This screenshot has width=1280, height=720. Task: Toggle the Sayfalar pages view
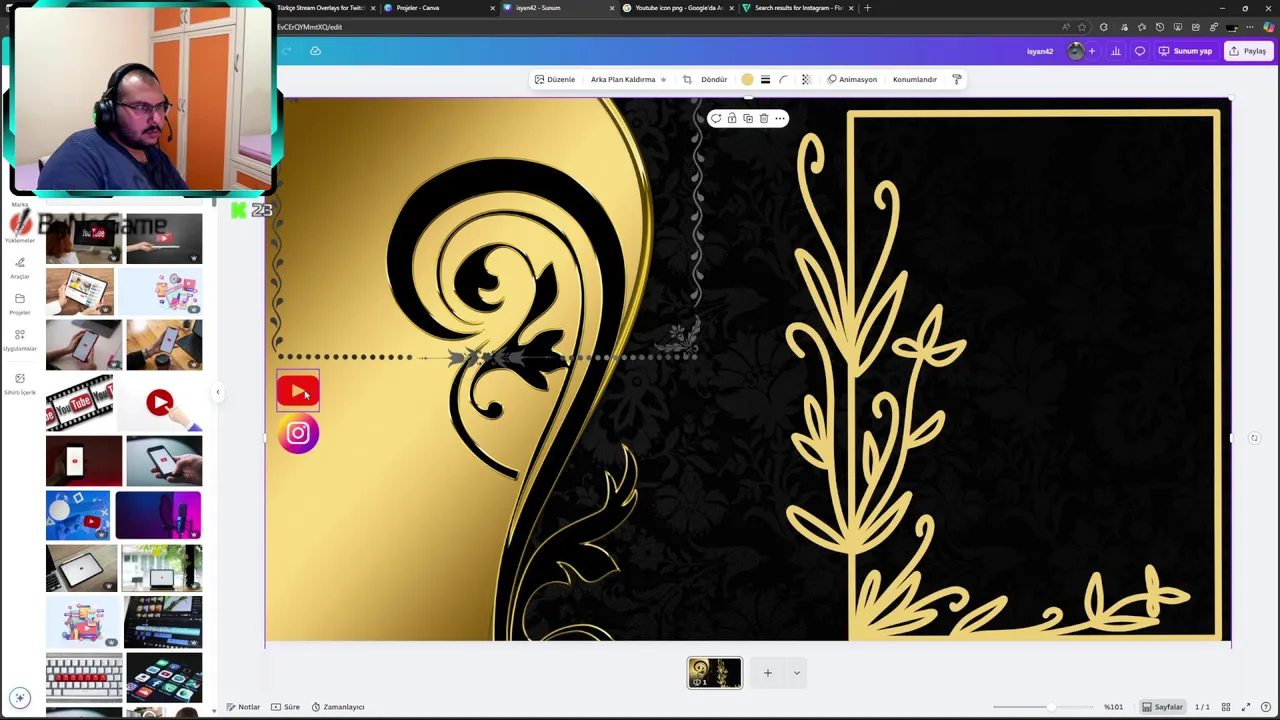point(1163,707)
